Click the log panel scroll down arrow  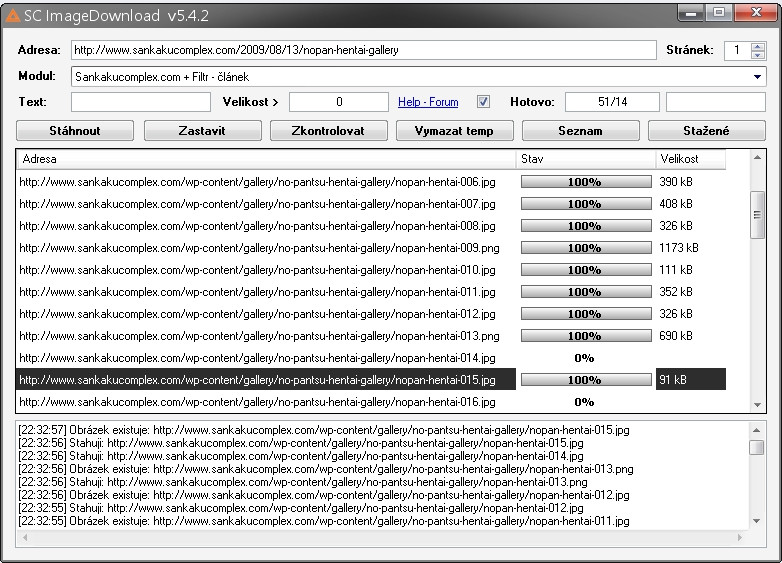click(757, 521)
